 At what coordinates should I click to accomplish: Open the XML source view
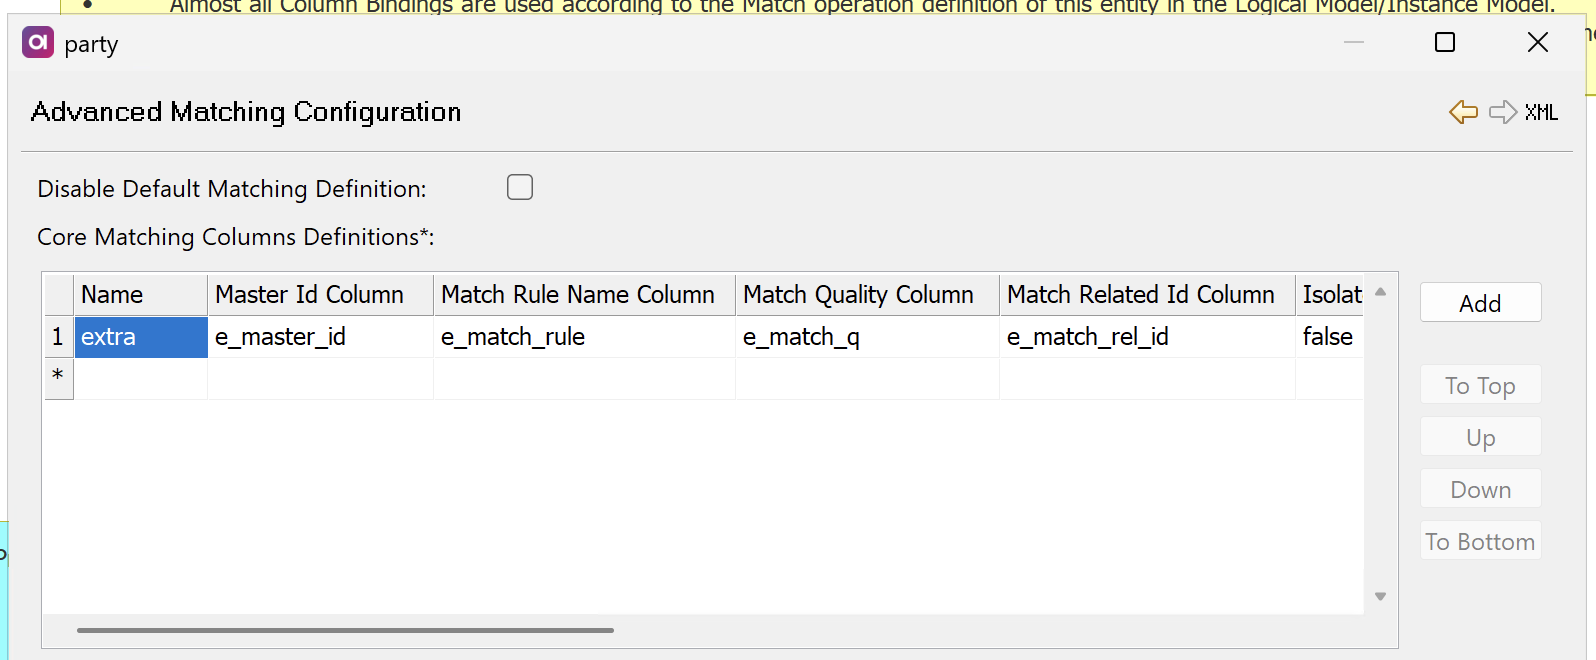point(1540,112)
